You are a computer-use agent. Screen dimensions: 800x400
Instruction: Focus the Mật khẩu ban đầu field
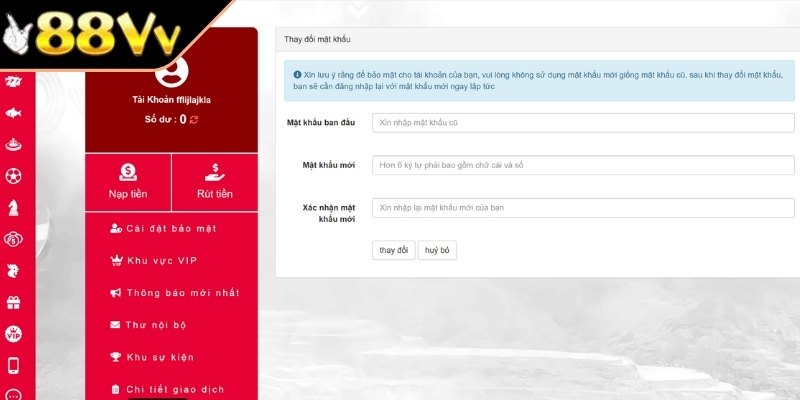[583, 123]
